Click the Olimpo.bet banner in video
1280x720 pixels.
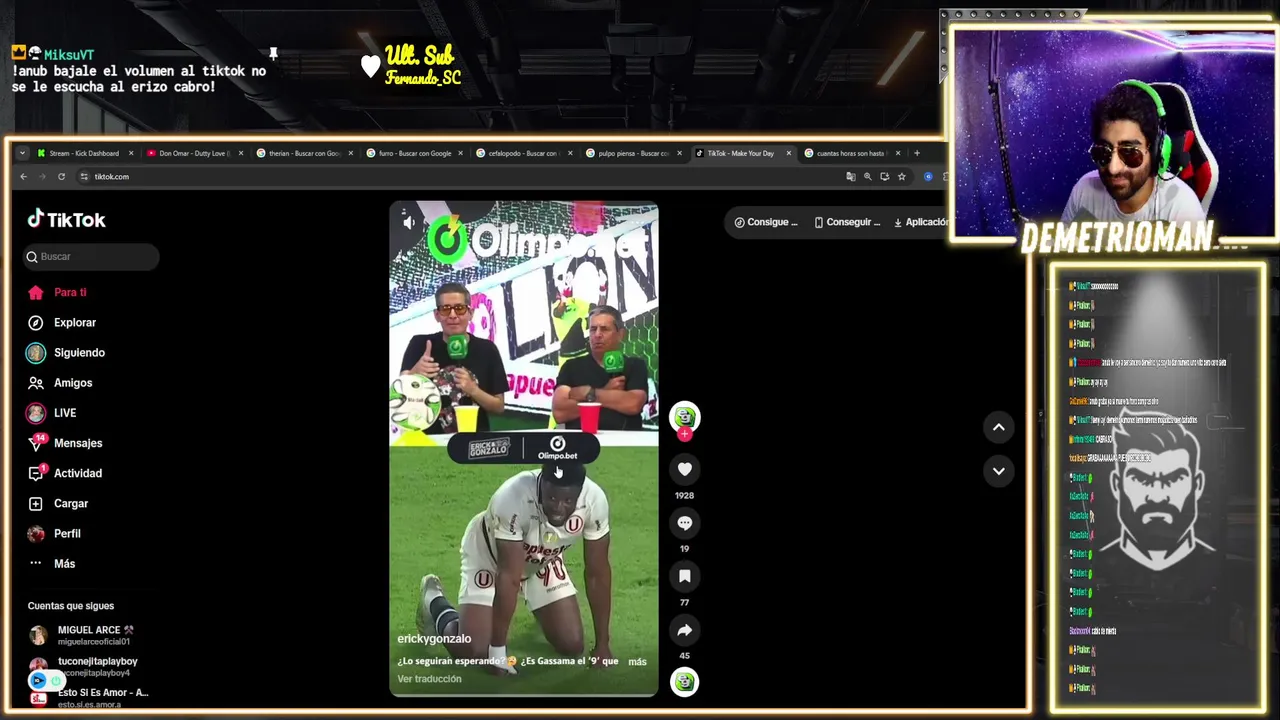(524, 448)
